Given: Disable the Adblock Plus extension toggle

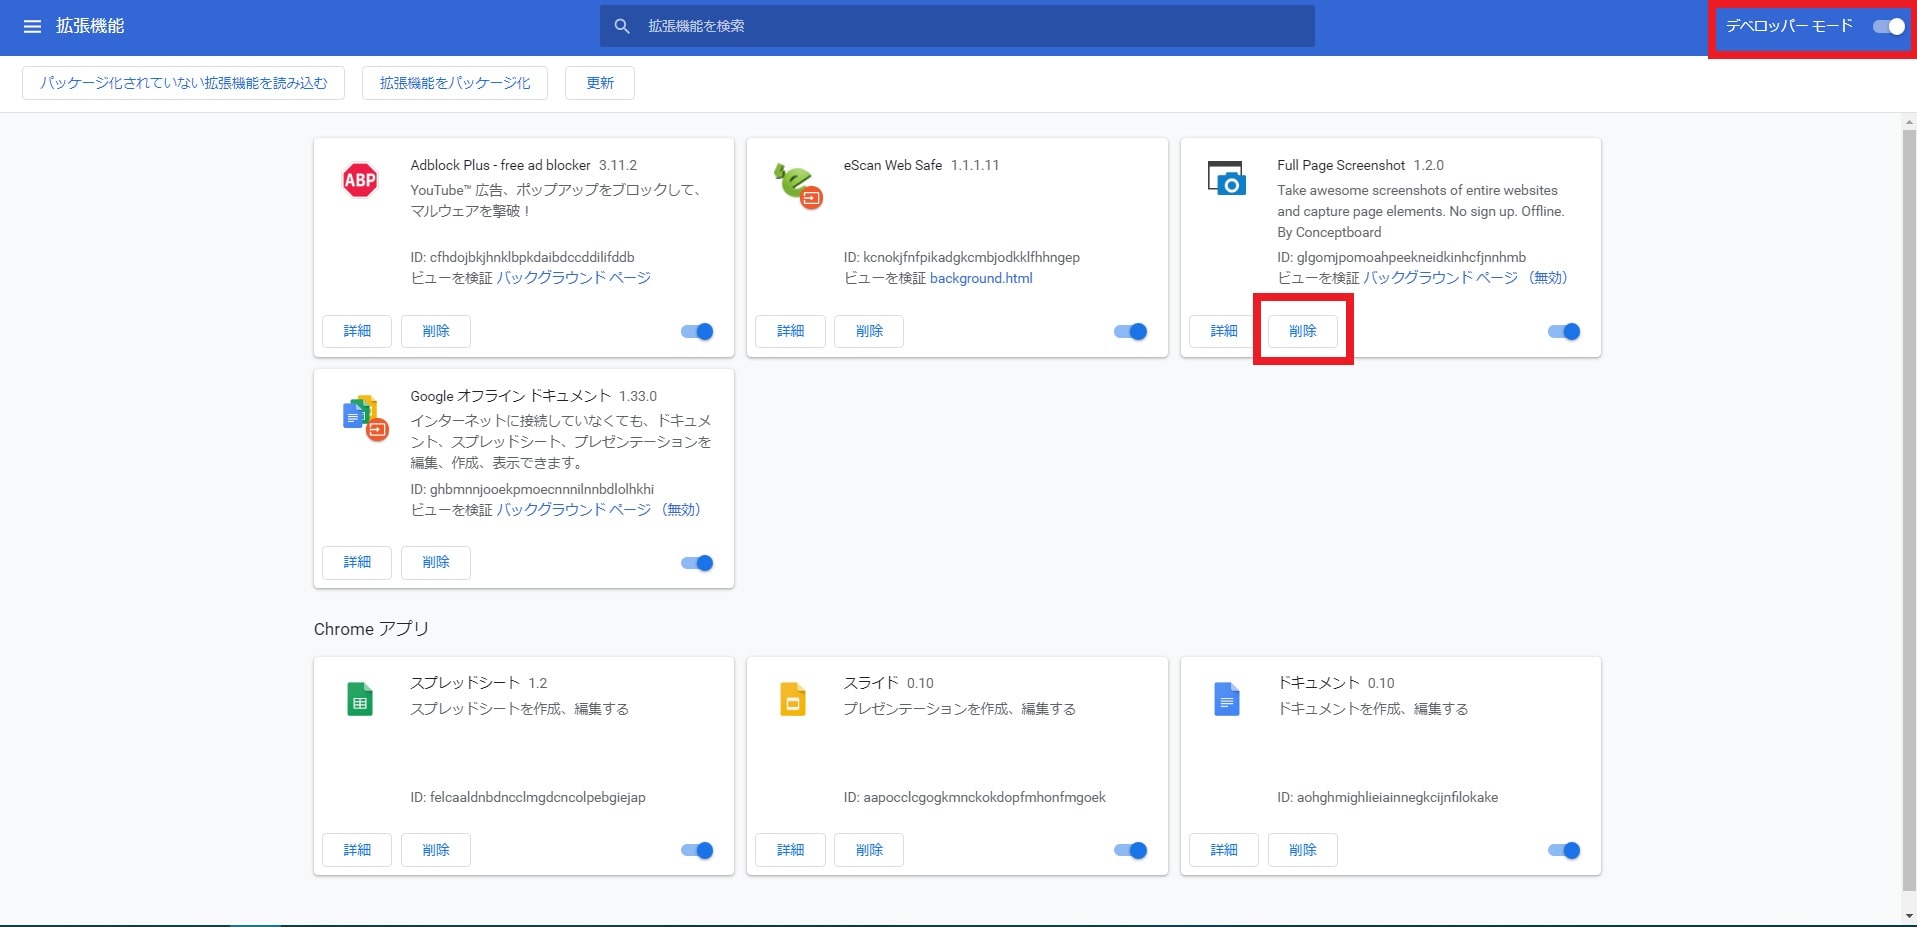Looking at the screenshot, I should point(697,332).
